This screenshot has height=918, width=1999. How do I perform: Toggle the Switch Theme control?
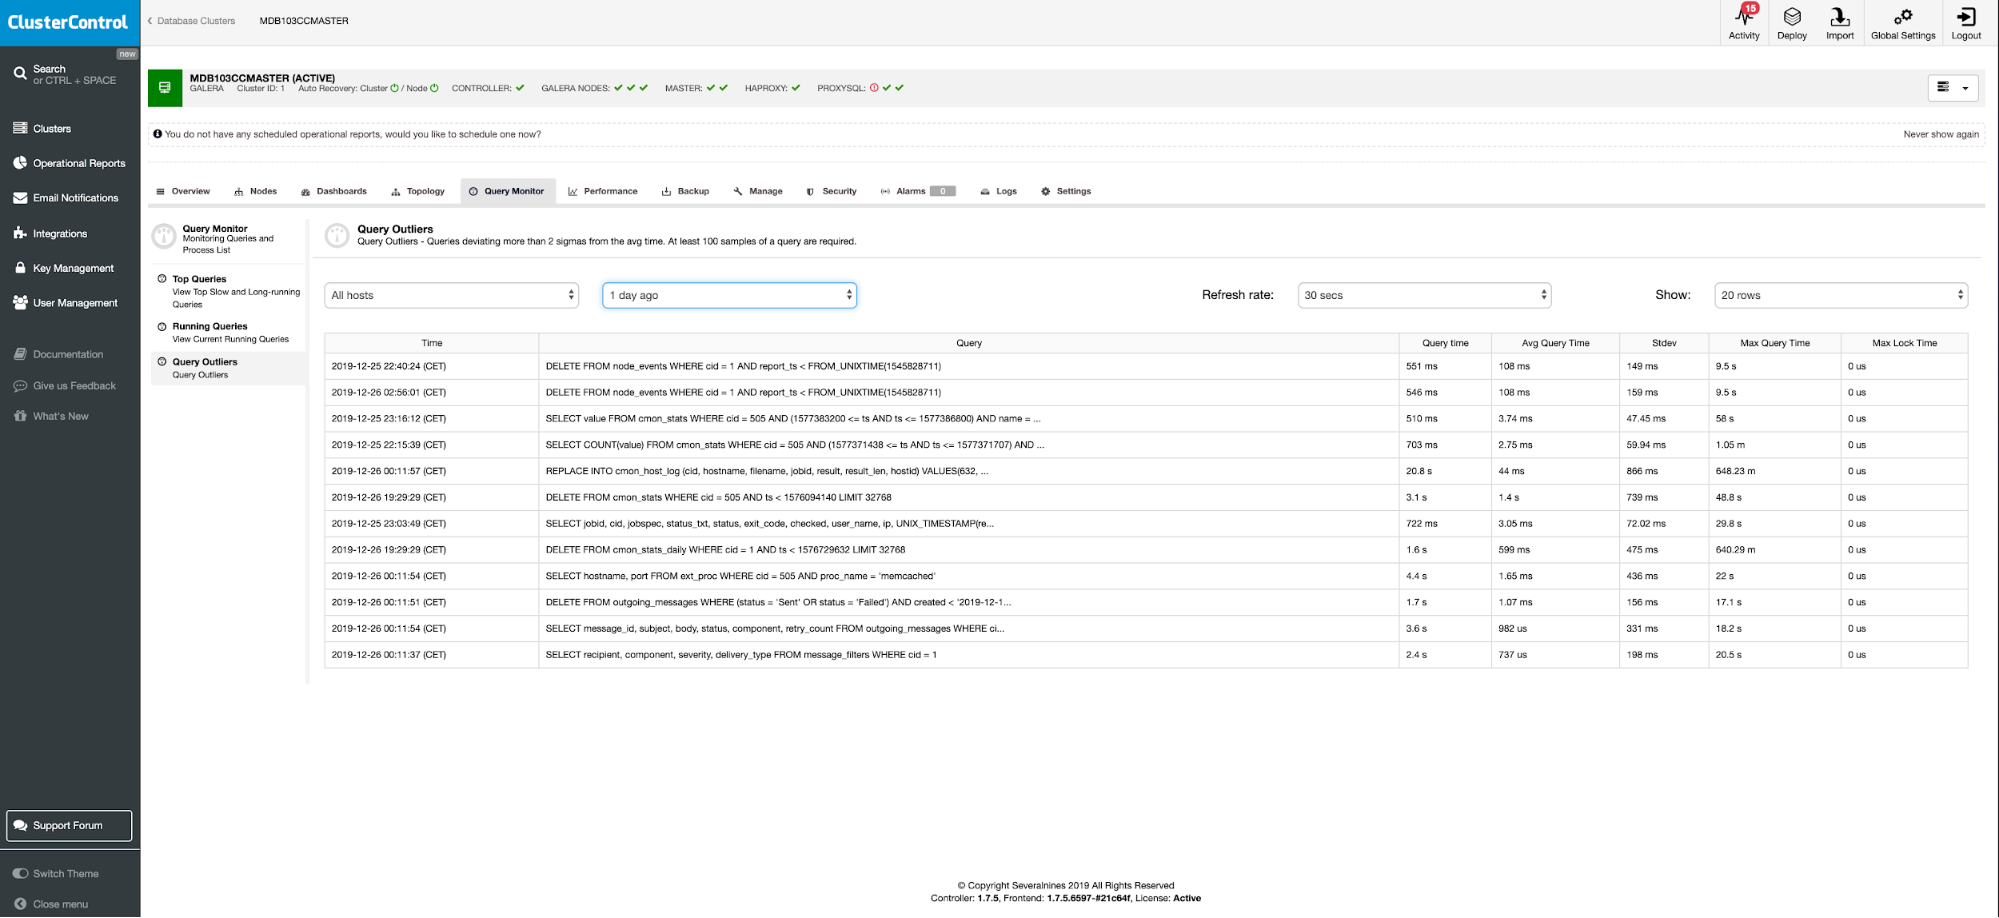(x=21, y=873)
